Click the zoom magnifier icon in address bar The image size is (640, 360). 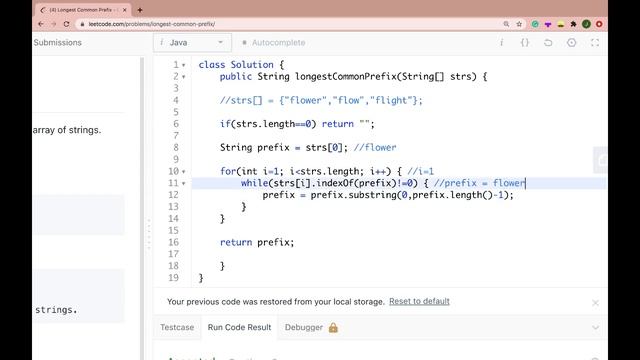(x=506, y=24)
